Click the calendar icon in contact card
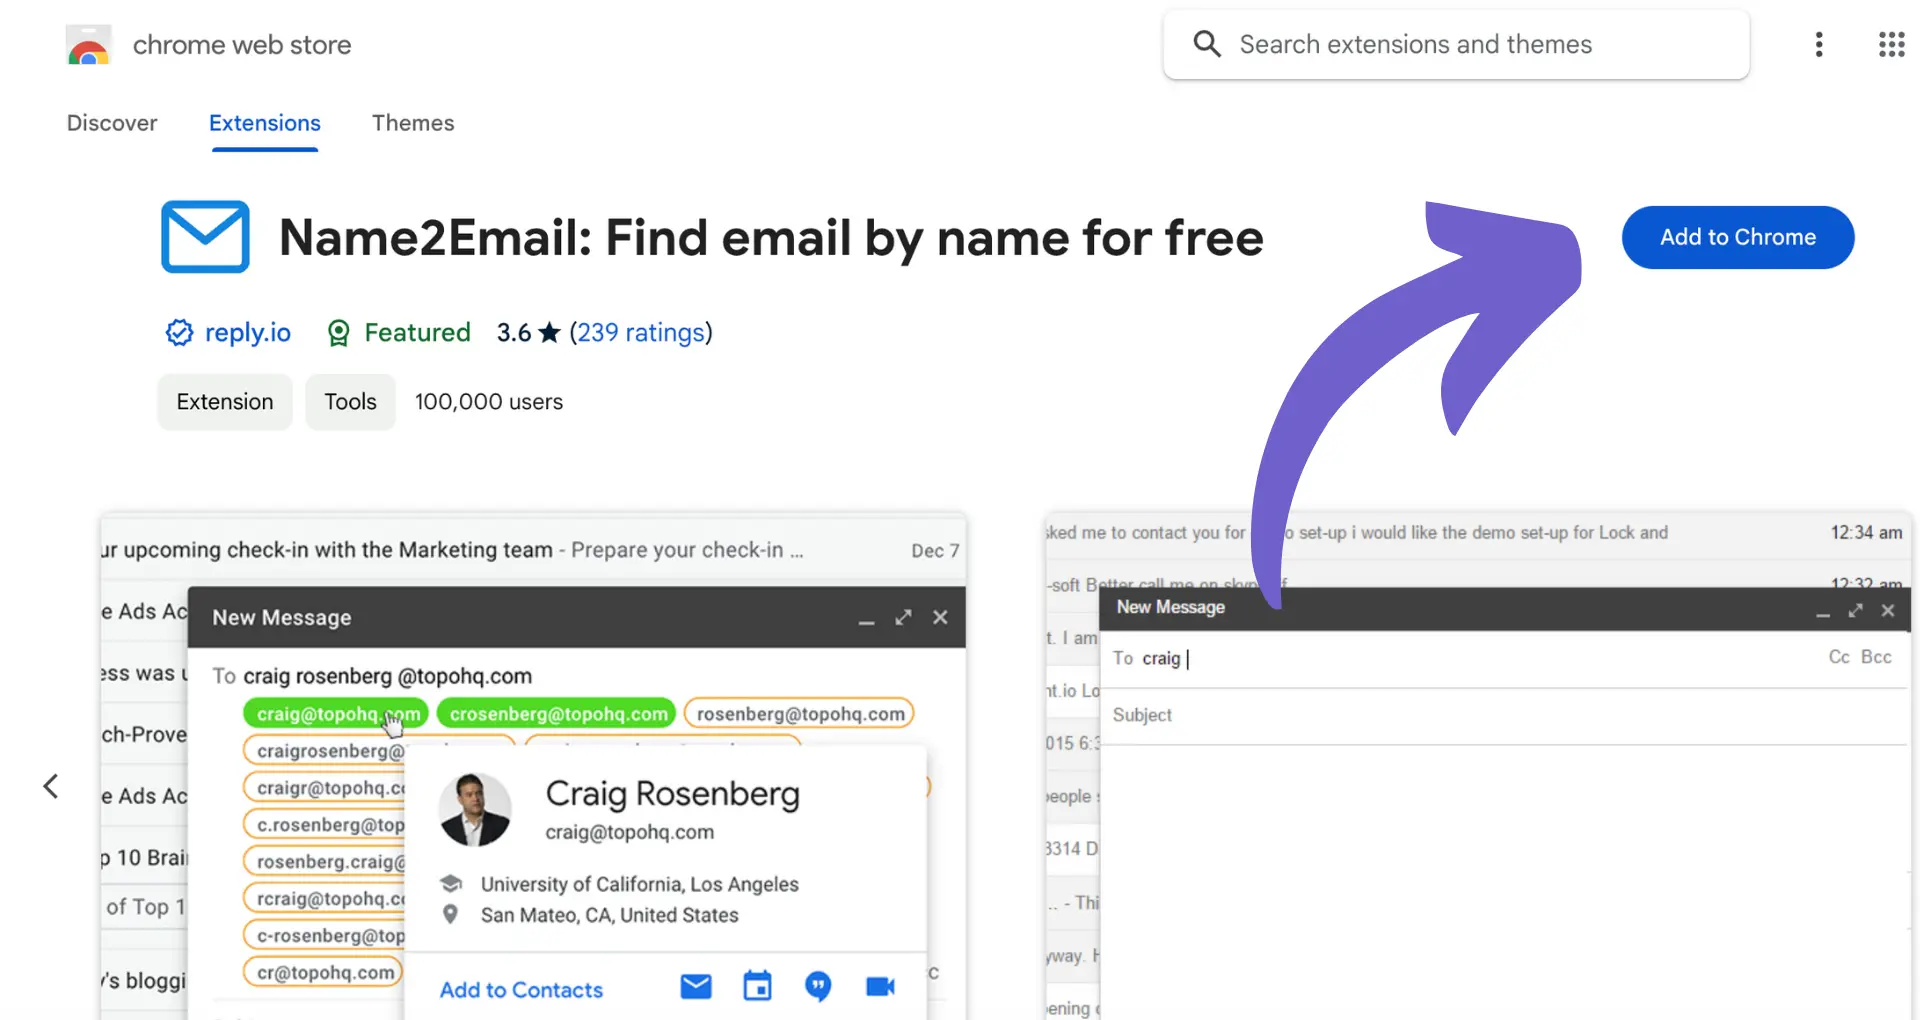The height and width of the screenshot is (1020, 1920). [x=758, y=987]
